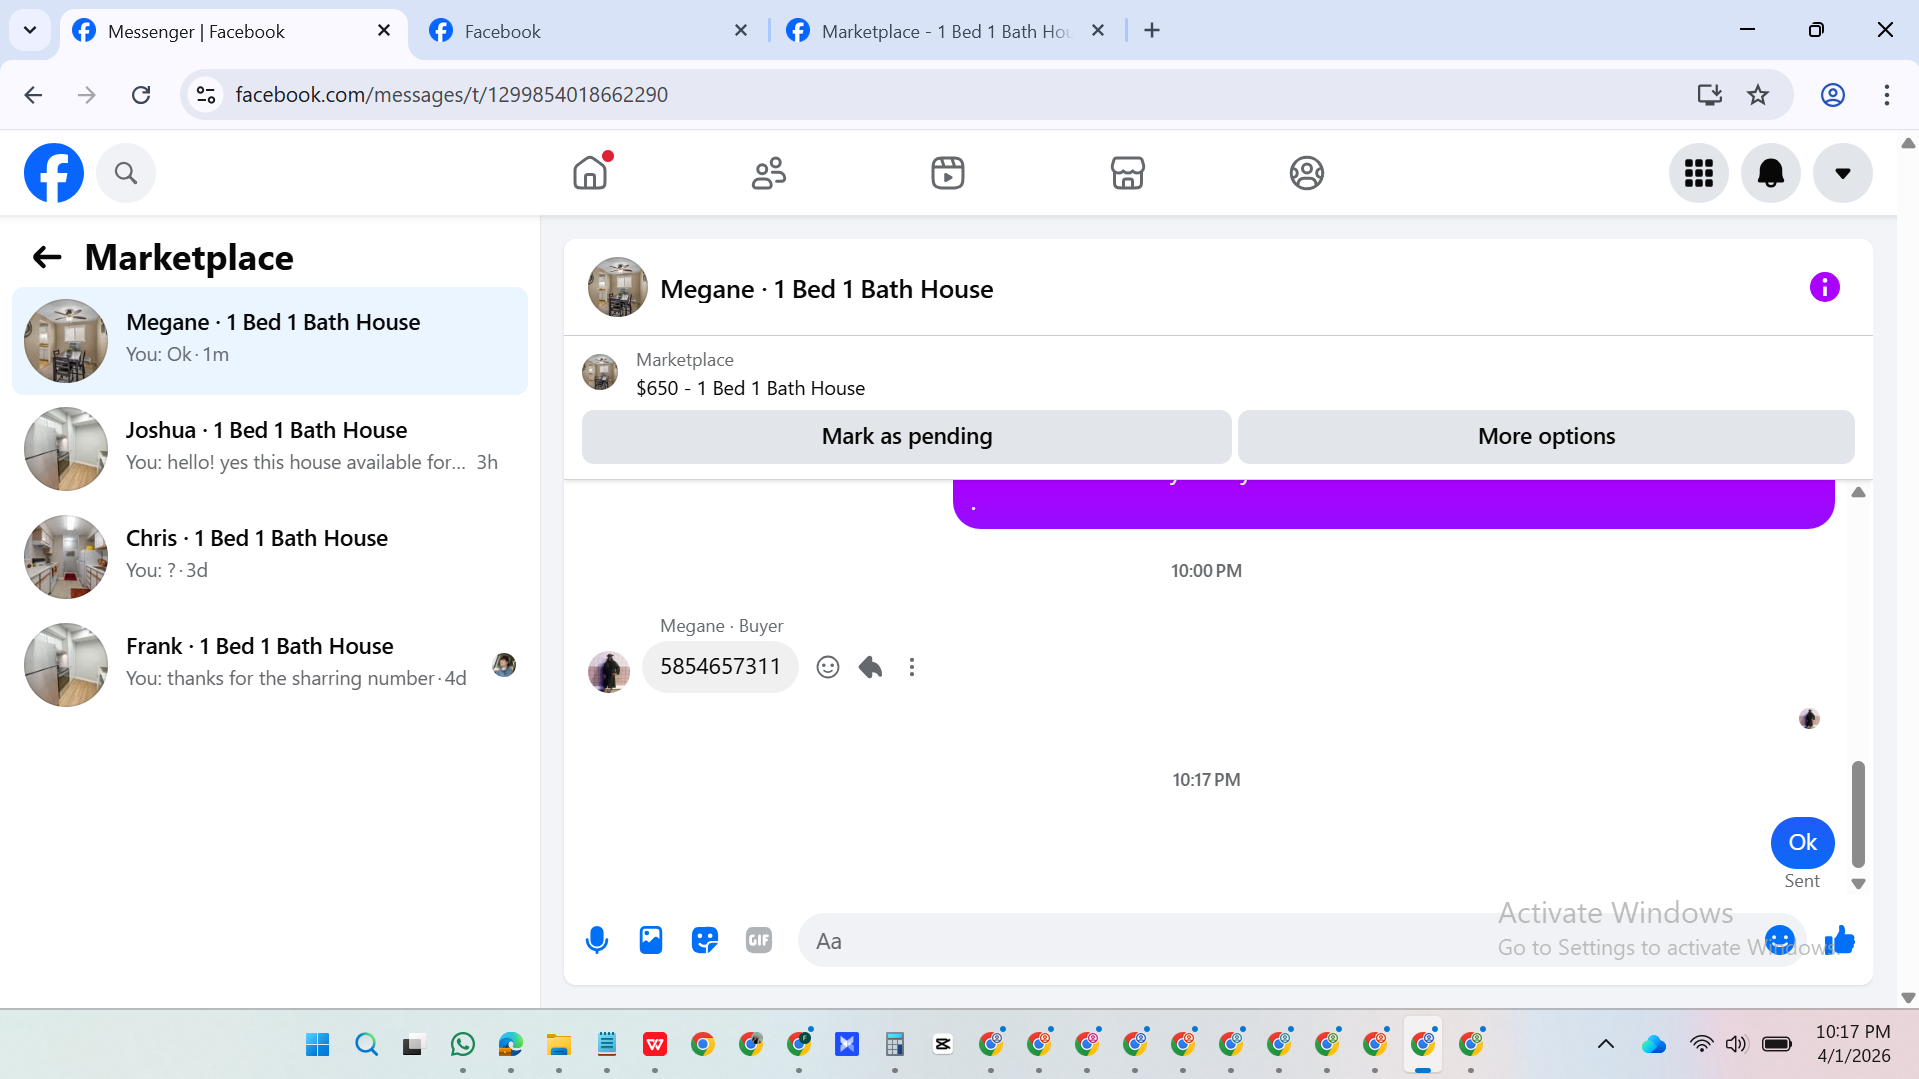Open Chrome three-dot menu
This screenshot has width=1919, height=1079.
click(x=1886, y=95)
